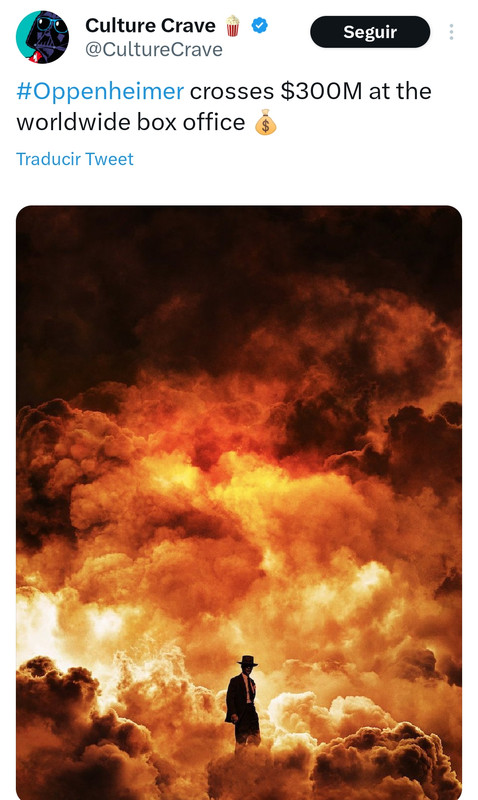Open the Culture Crave display name
This screenshot has height=800, width=478.
tap(150, 26)
